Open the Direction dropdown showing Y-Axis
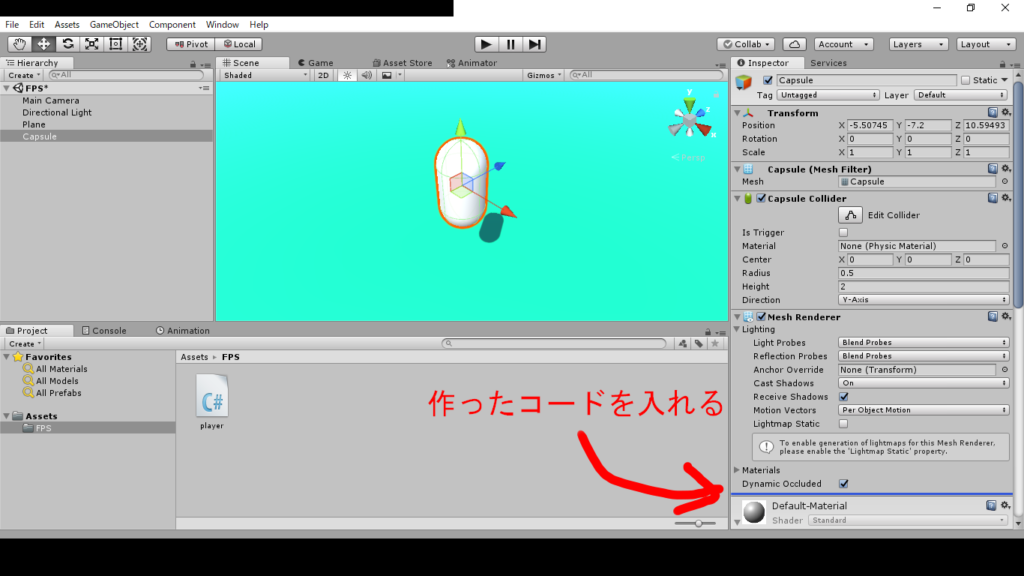Viewport: 1024px width, 576px height. 922,300
